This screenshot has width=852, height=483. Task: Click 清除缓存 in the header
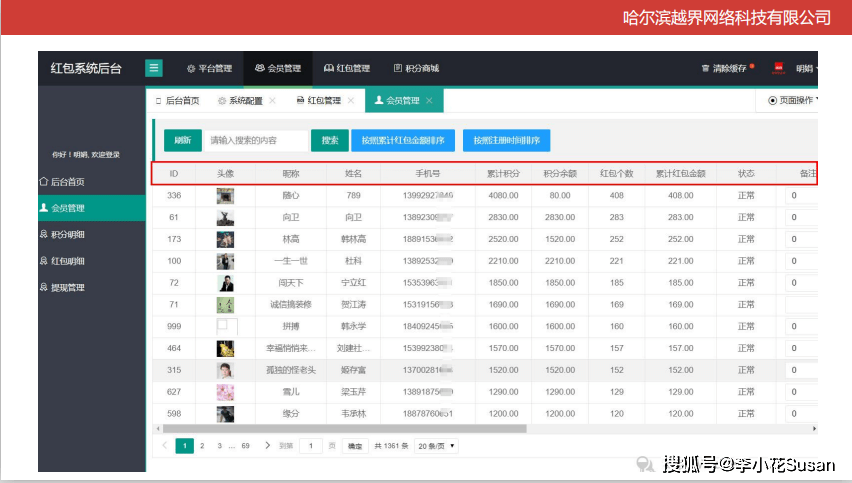coord(728,68)
